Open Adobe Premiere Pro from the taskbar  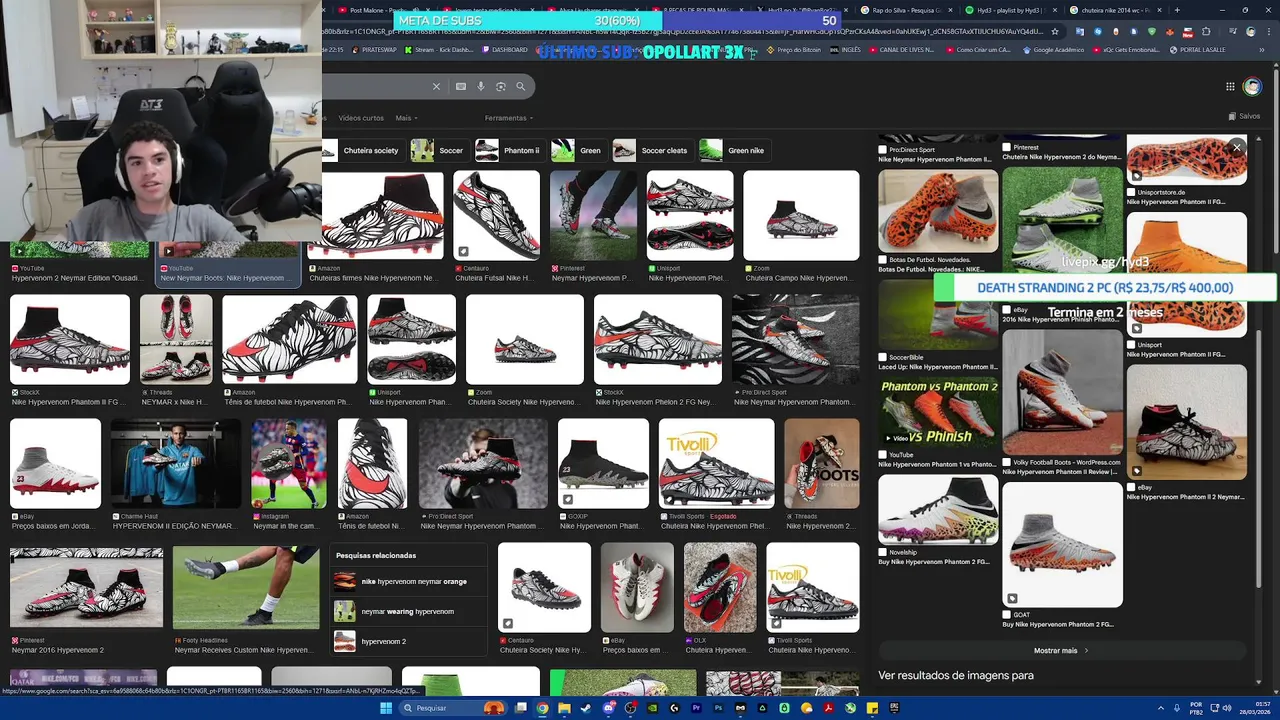coord(696,708)
